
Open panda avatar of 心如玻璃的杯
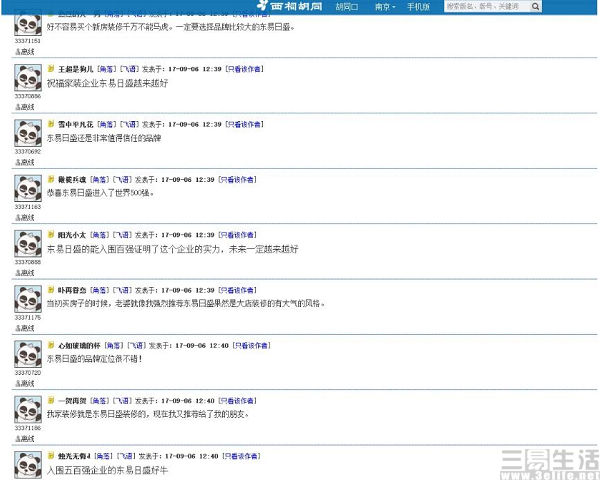point(28,354)
